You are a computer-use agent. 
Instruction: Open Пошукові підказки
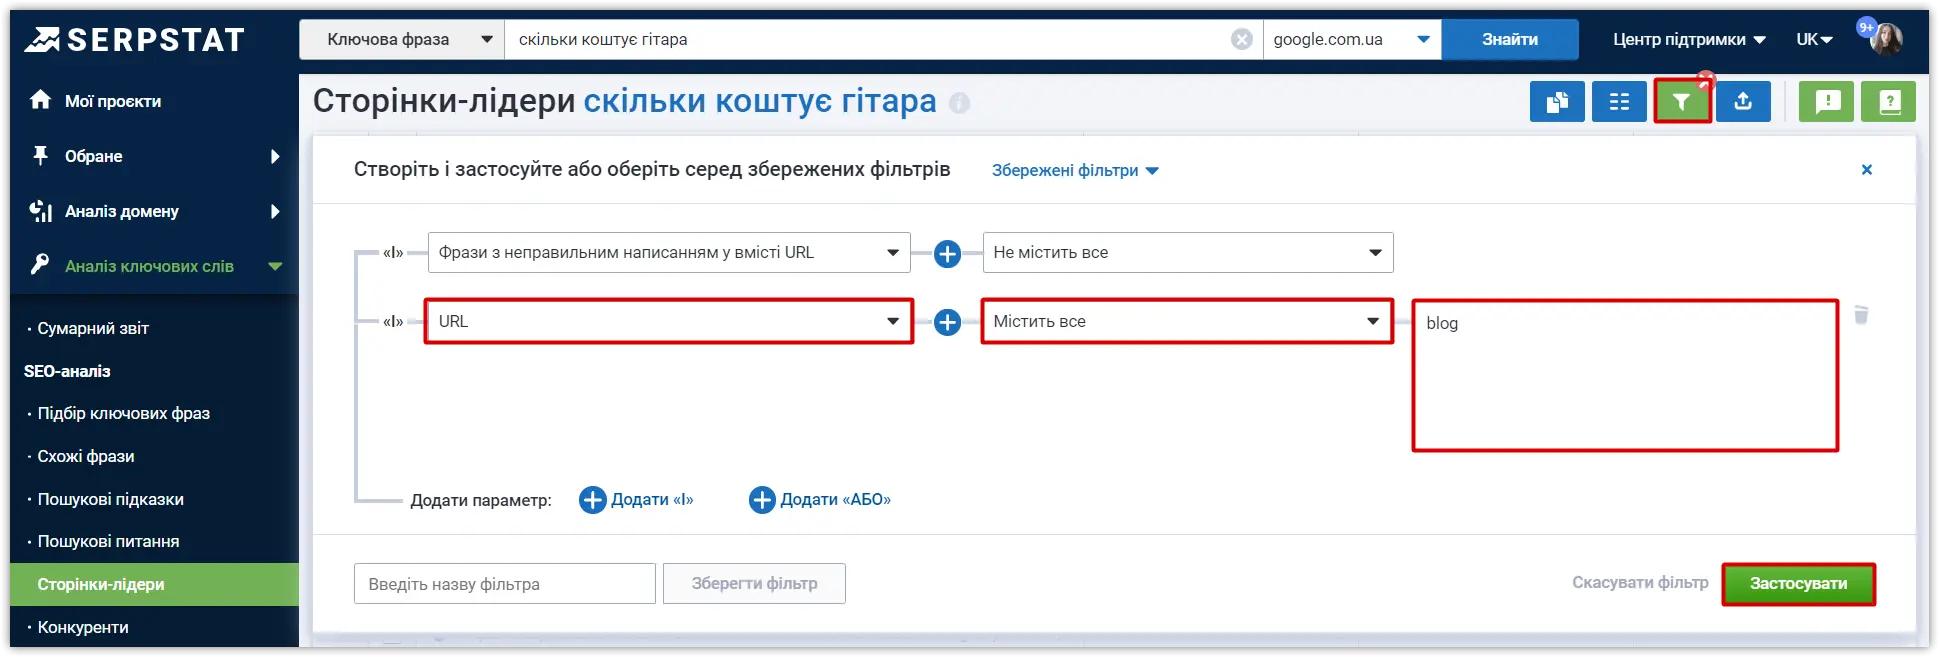click(x=111, y=499)
